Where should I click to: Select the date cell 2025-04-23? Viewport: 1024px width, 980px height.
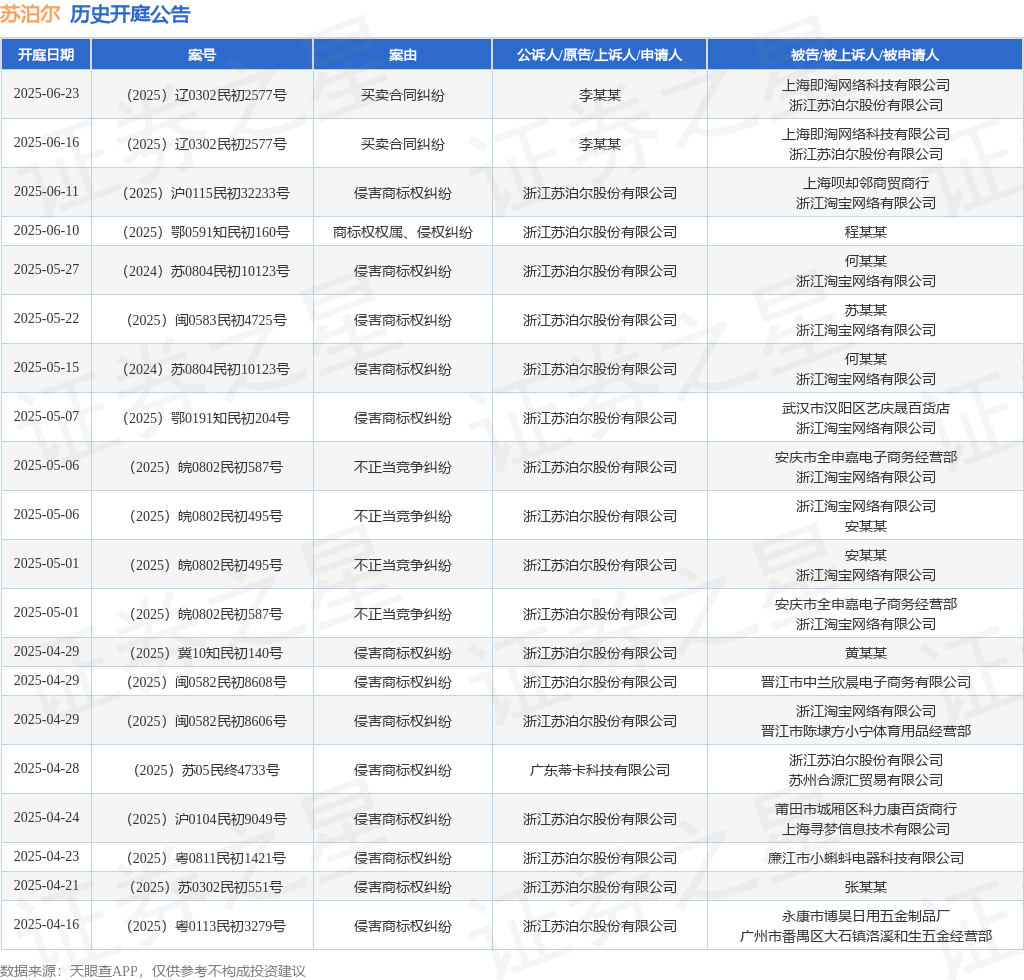[46, 857]
